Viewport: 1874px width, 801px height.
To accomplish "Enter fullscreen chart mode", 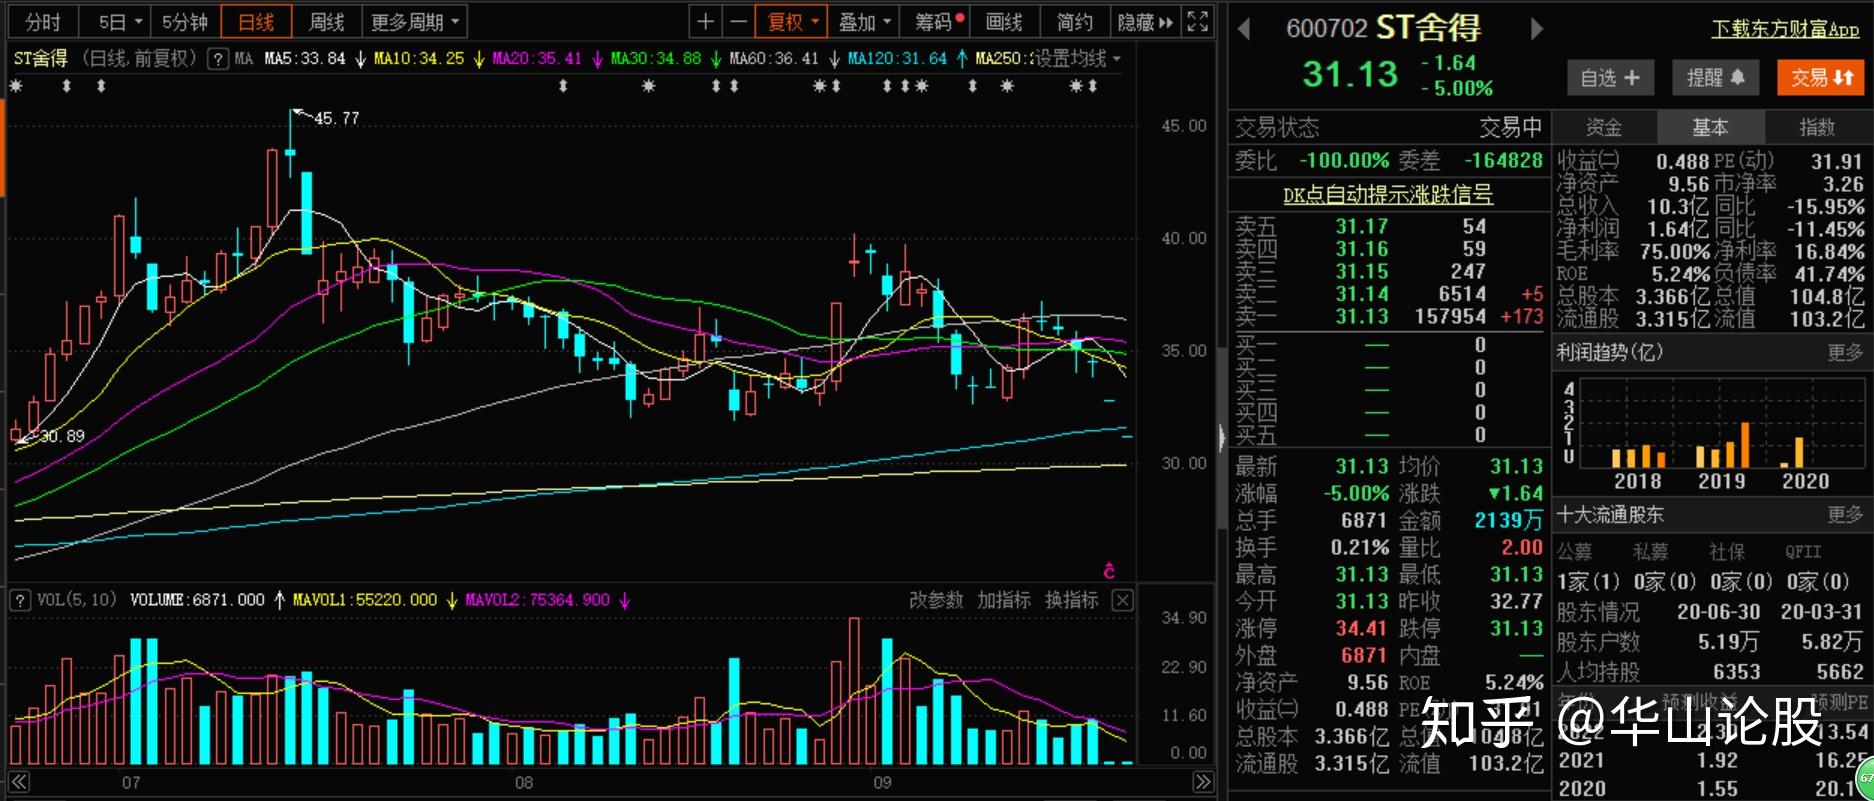I will pos(1197,22).
